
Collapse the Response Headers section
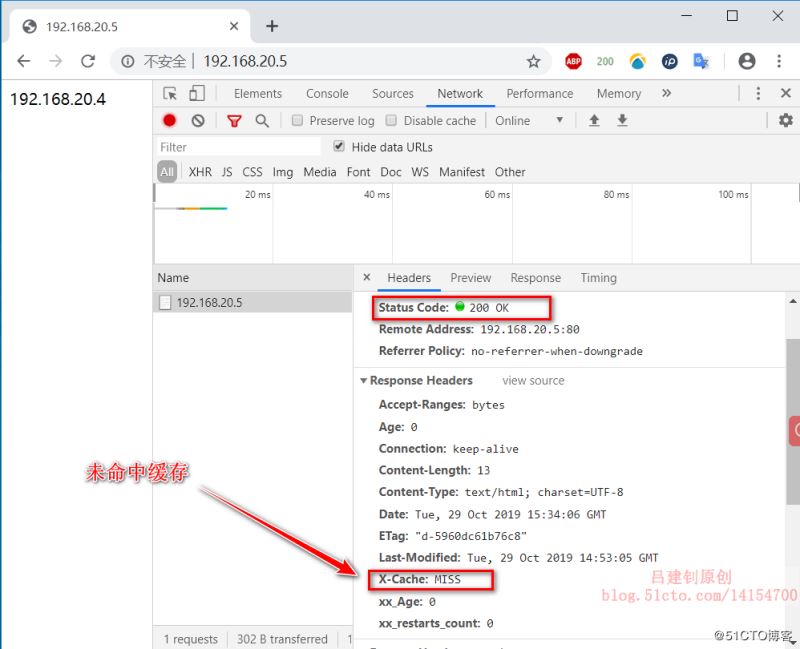tap(364, 380)
